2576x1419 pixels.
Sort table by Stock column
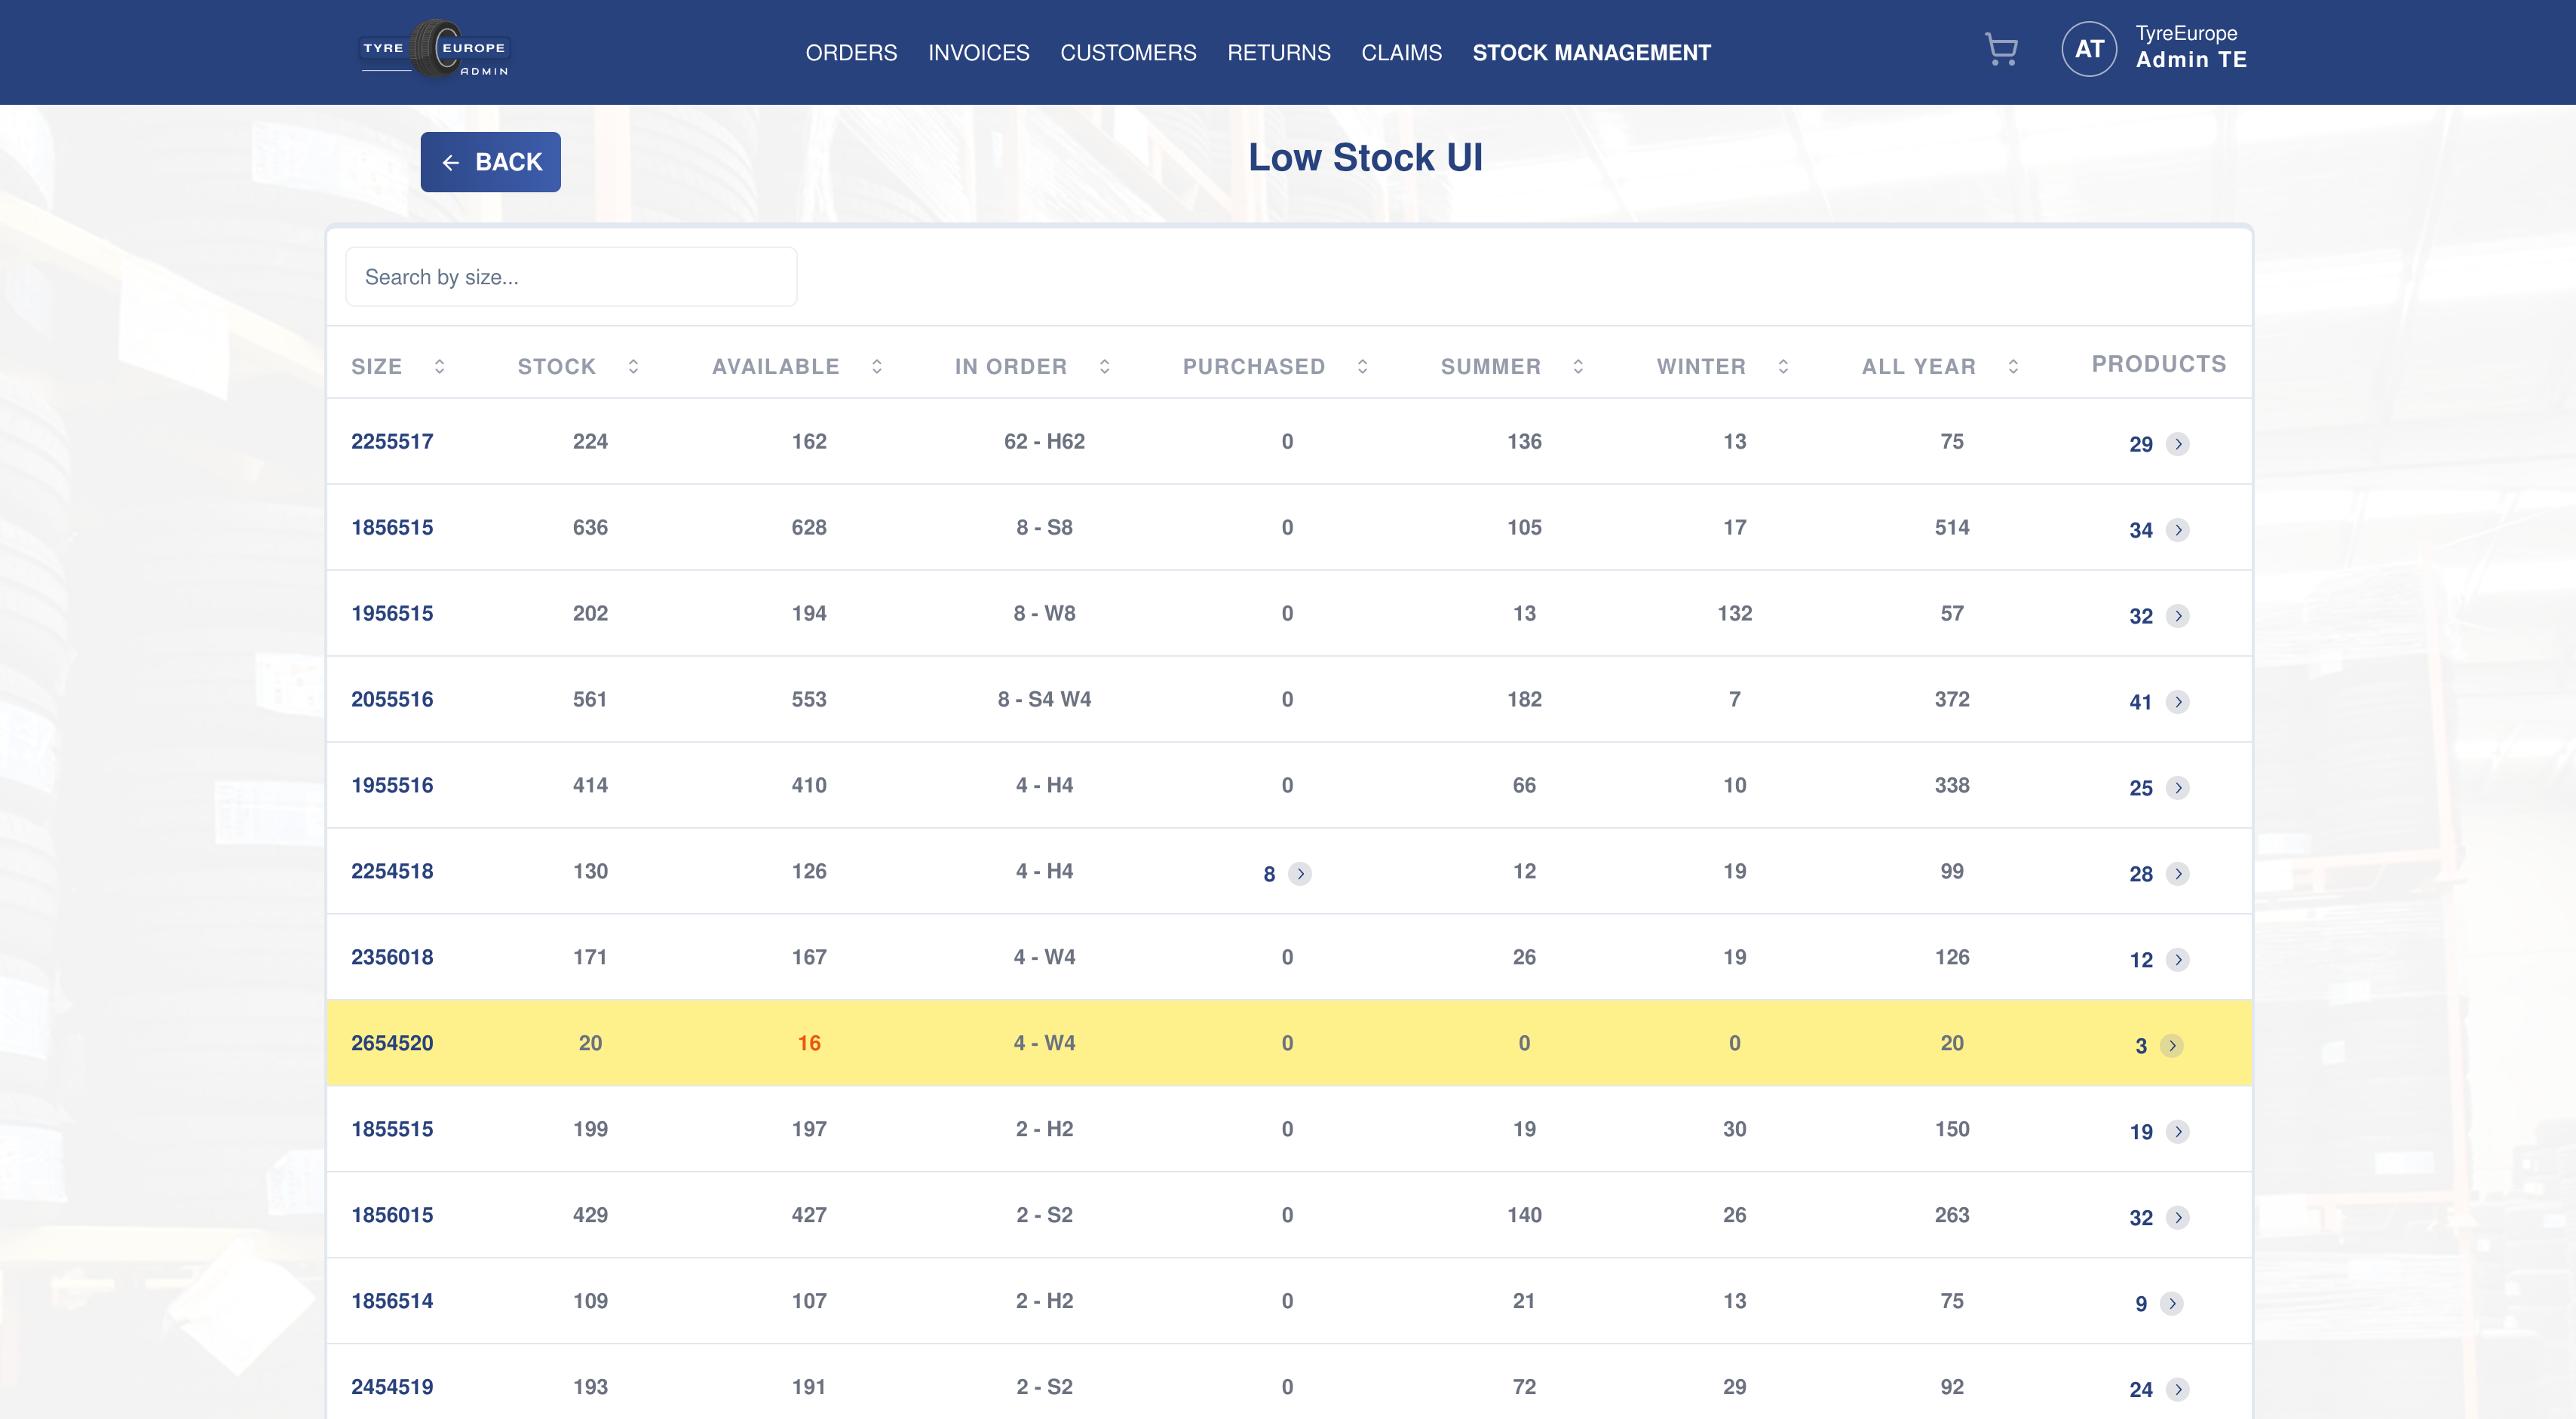coord(633,367)
